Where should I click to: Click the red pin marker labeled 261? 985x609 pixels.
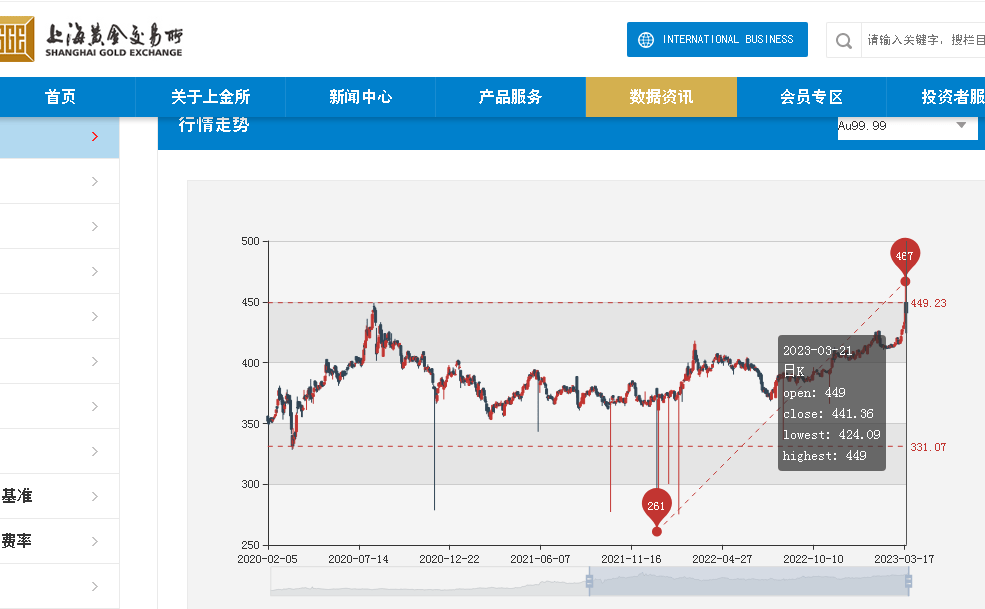[x=657, y=505]
